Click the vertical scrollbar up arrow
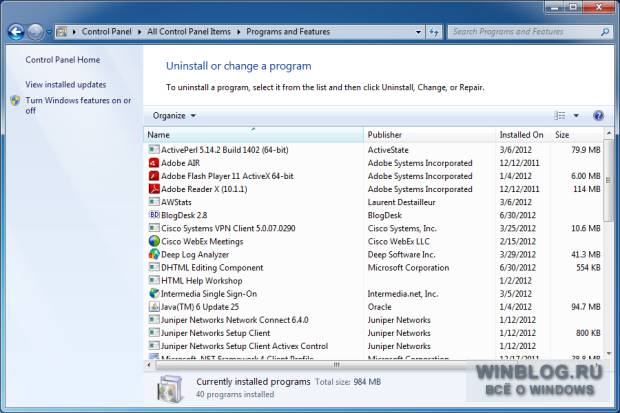The image size is (620, 413). [x=609, y=133]
